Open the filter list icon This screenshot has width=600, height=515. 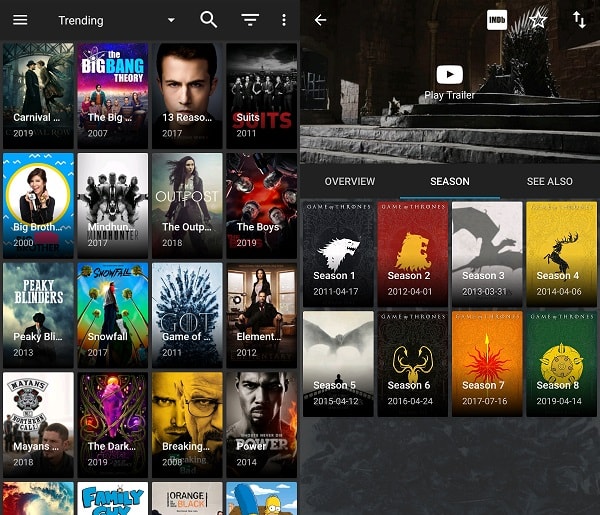coord(250,20)
